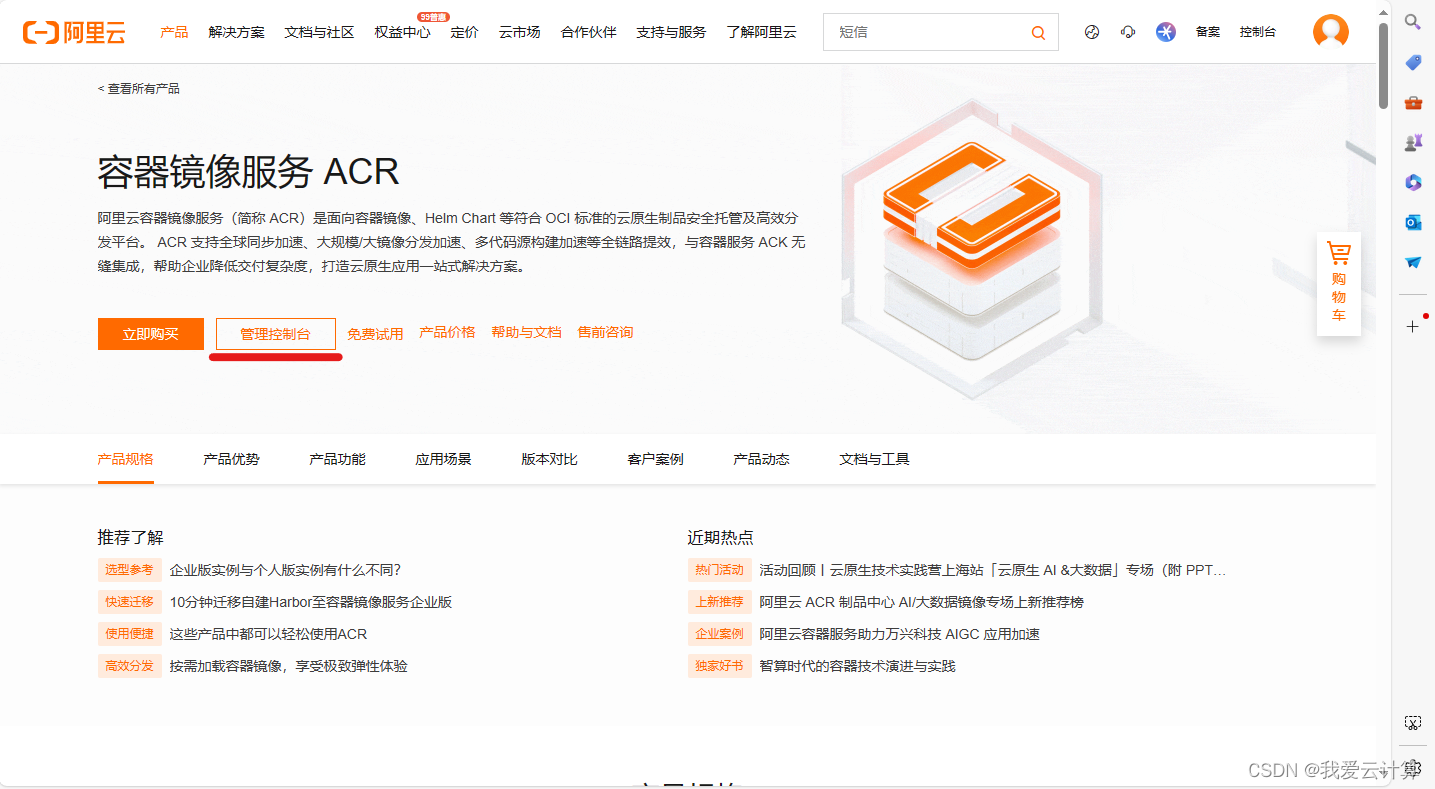Switch to the 产品动态 tab
This screenshot has height=789, width=1435.
[x=761, y=459]
